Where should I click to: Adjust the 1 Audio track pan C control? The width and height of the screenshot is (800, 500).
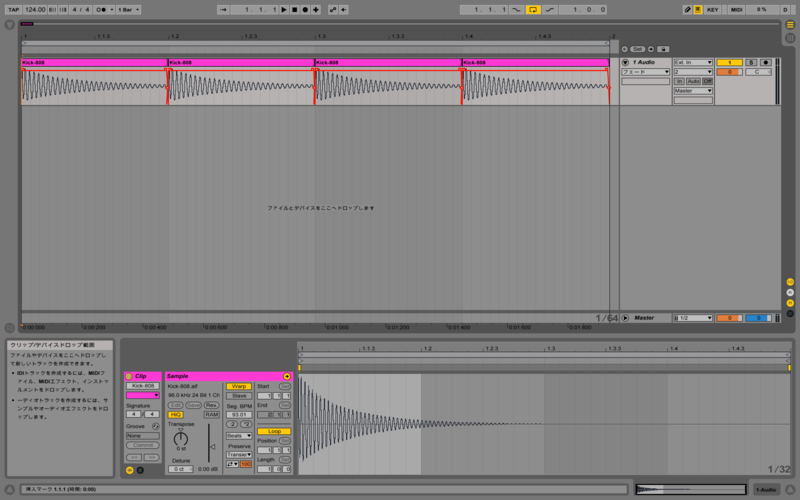point(758,72)
